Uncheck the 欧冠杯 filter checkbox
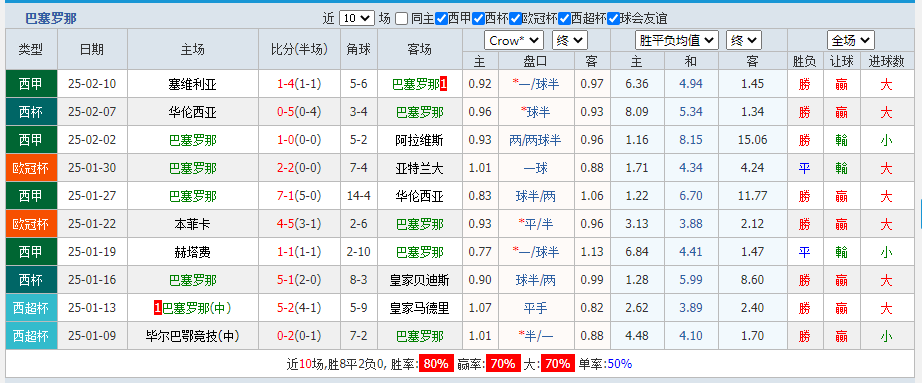 tap(515, 19)
